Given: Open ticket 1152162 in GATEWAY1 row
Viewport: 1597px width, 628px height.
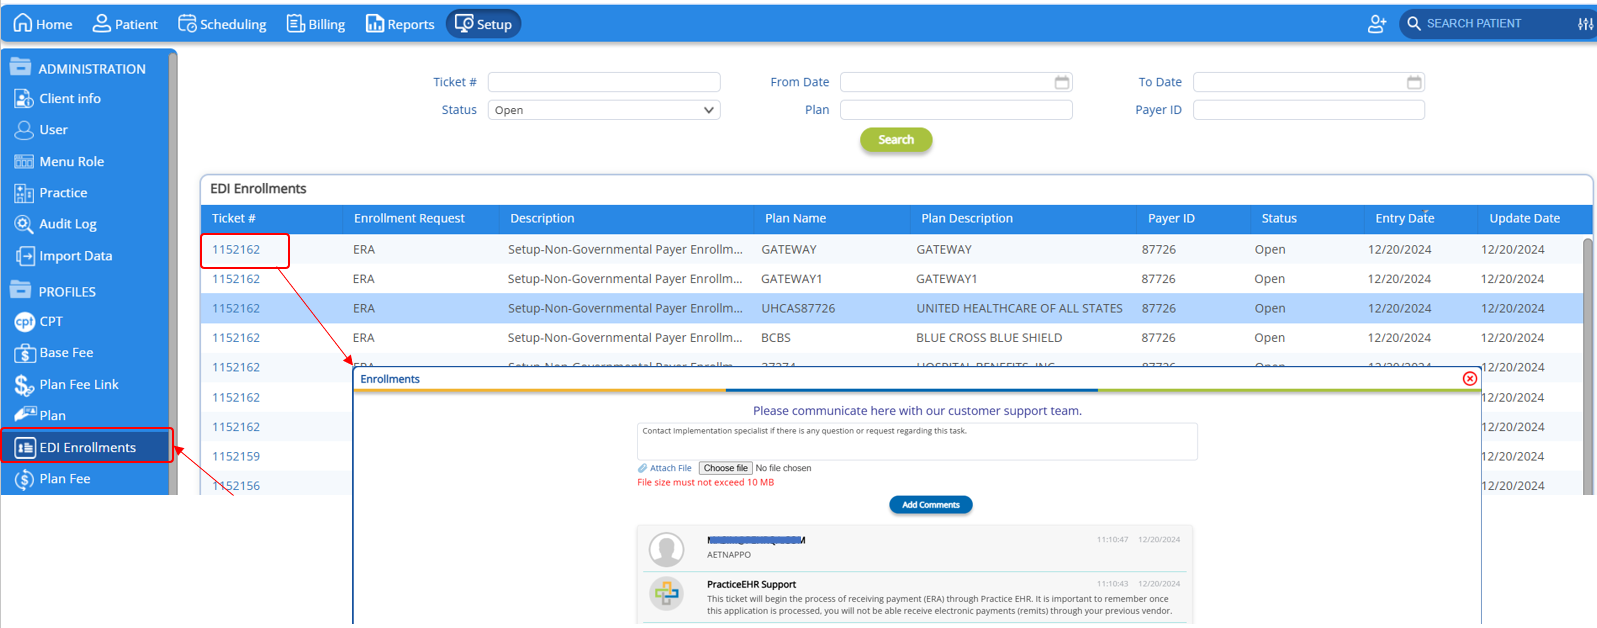Looking at the screenshot, I should (236, 279).
